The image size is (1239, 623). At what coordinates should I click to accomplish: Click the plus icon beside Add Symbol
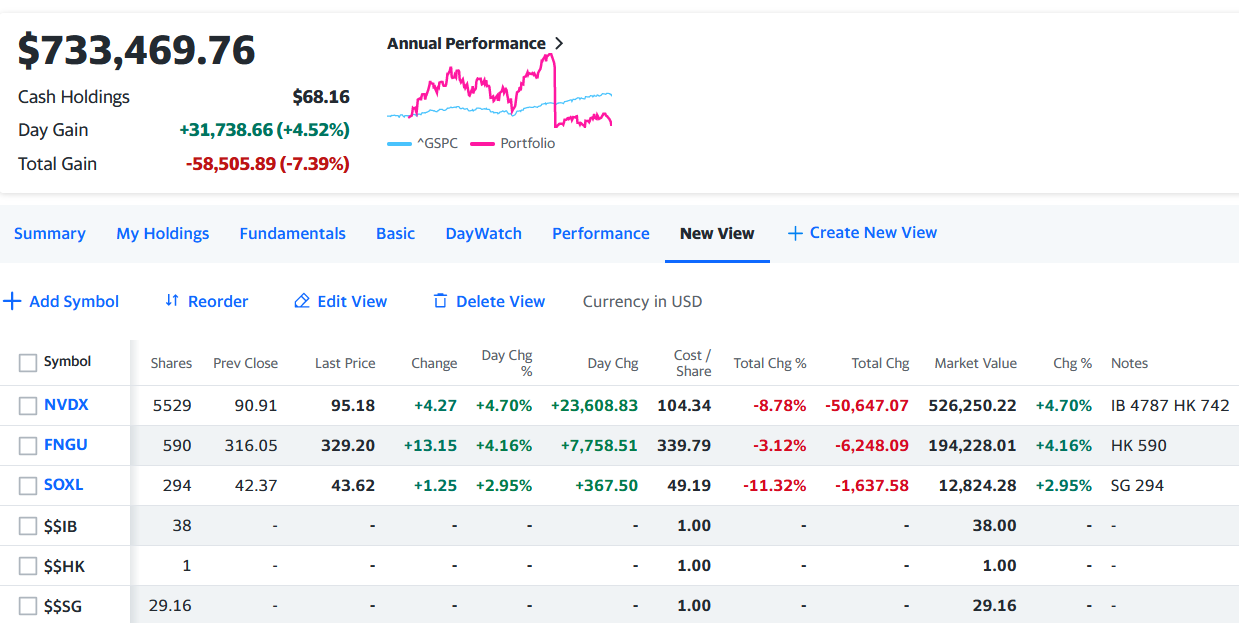coord(12,301)
